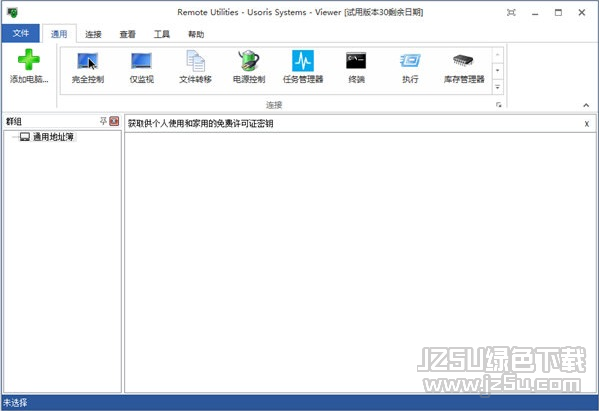Dismiss the free license key banner
Viewport: 599px width, 411px height.
[587, 124]
